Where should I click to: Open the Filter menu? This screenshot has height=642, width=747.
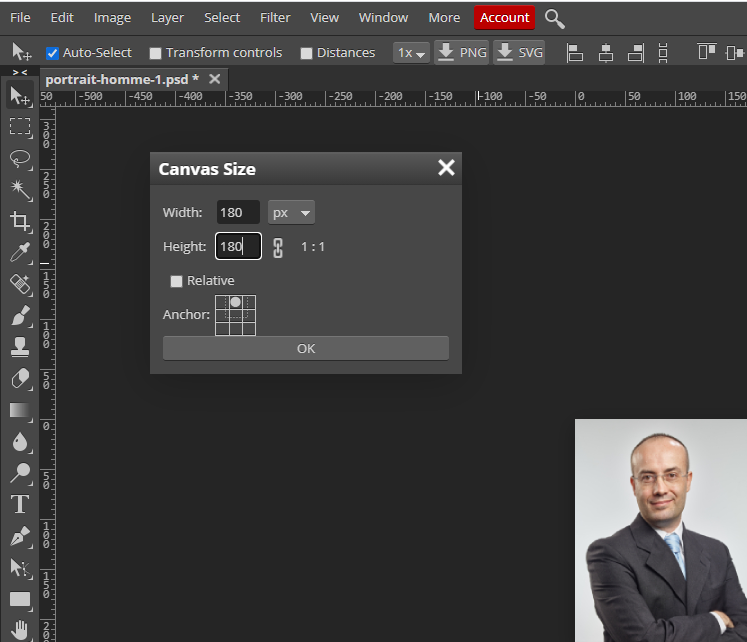(275, 17)
